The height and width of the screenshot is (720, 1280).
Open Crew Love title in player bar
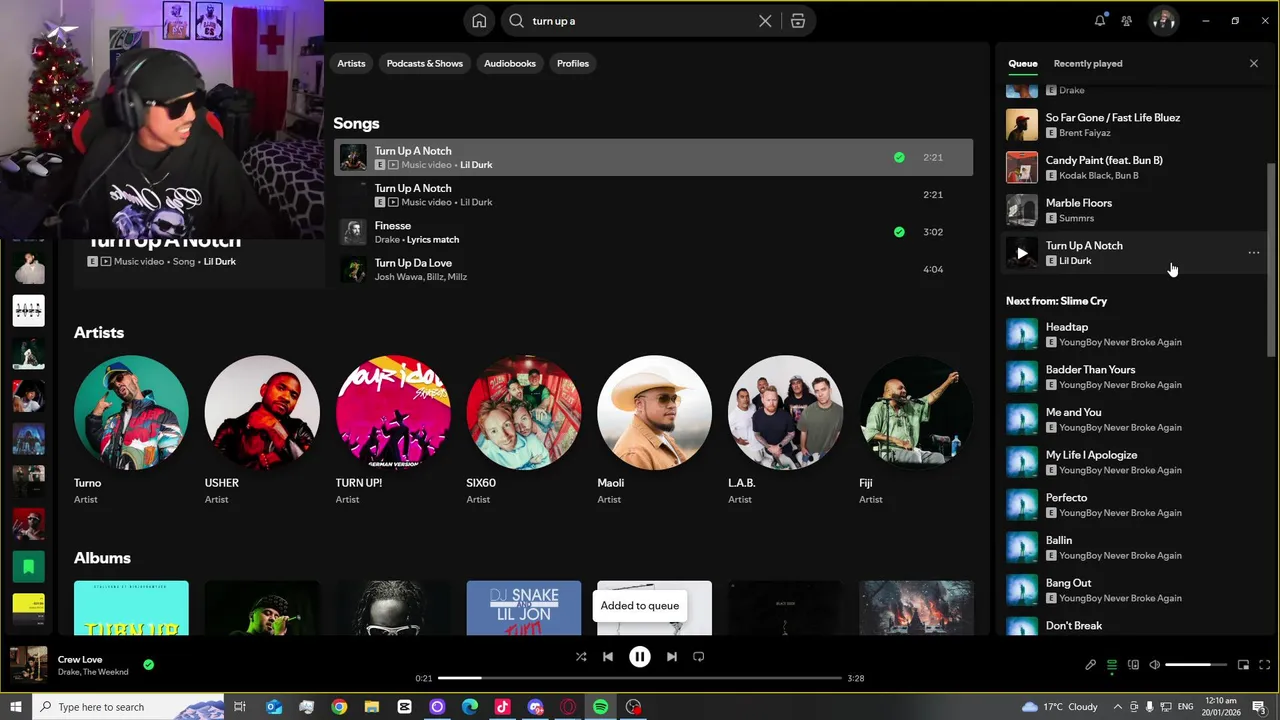tap(80, 659)
